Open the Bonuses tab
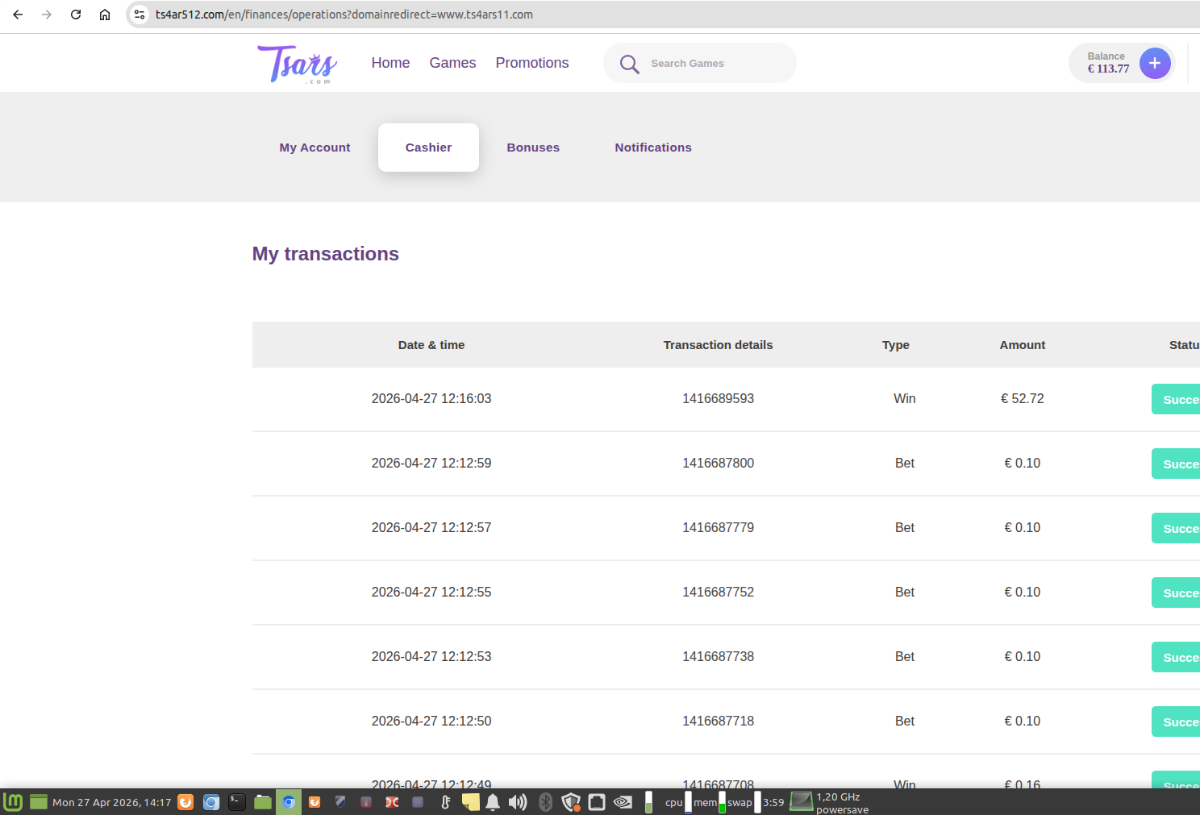Screen dimensions: 1200x815 click(x=533, y=148)
